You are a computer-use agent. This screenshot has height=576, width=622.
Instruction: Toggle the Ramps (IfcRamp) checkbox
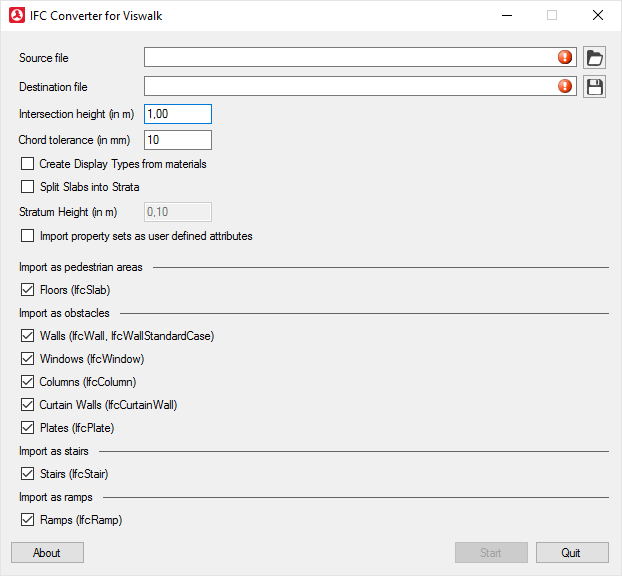(x=28, y=520)
